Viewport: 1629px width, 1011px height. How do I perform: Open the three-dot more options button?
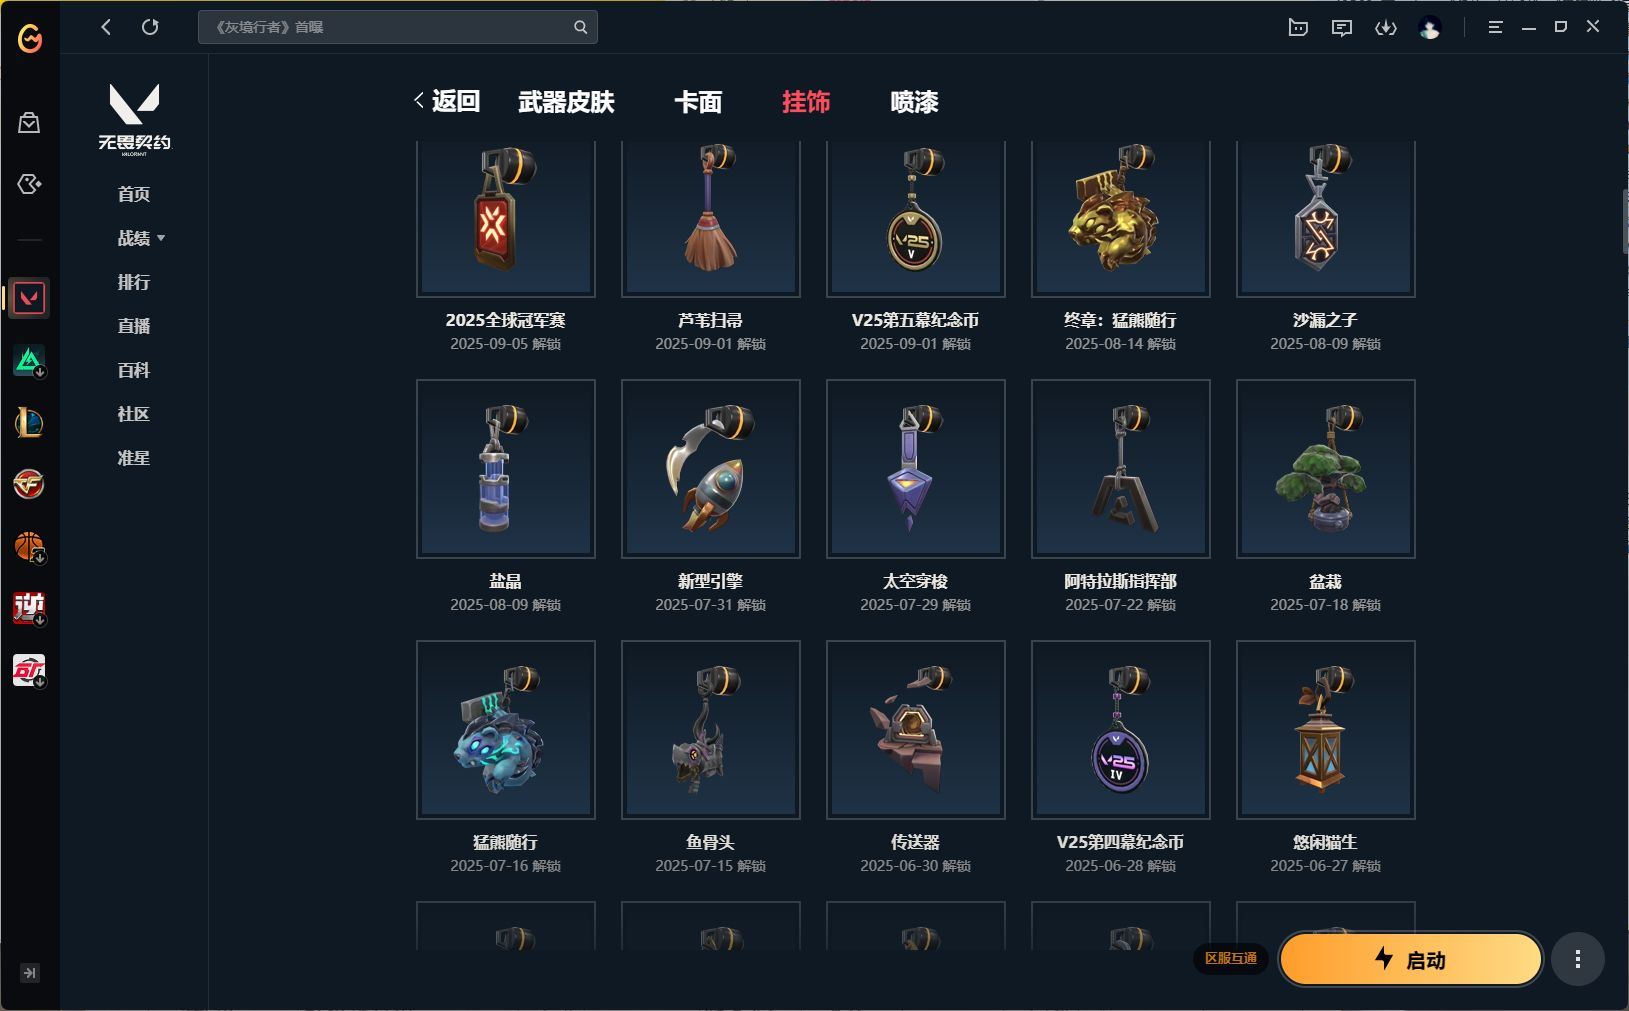[1577, 959]
